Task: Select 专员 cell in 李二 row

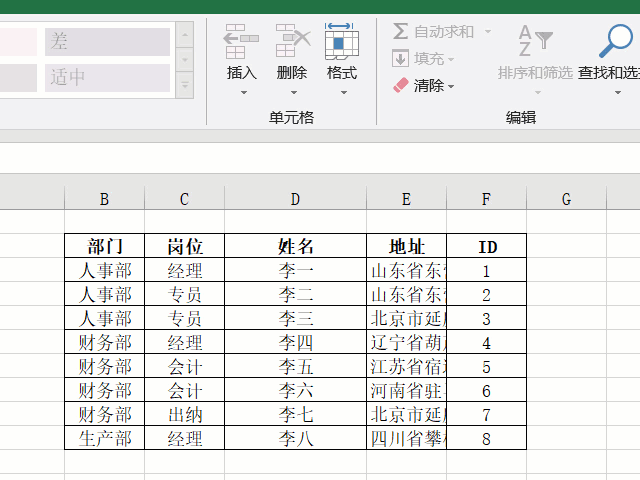Action: pos(184,294)
